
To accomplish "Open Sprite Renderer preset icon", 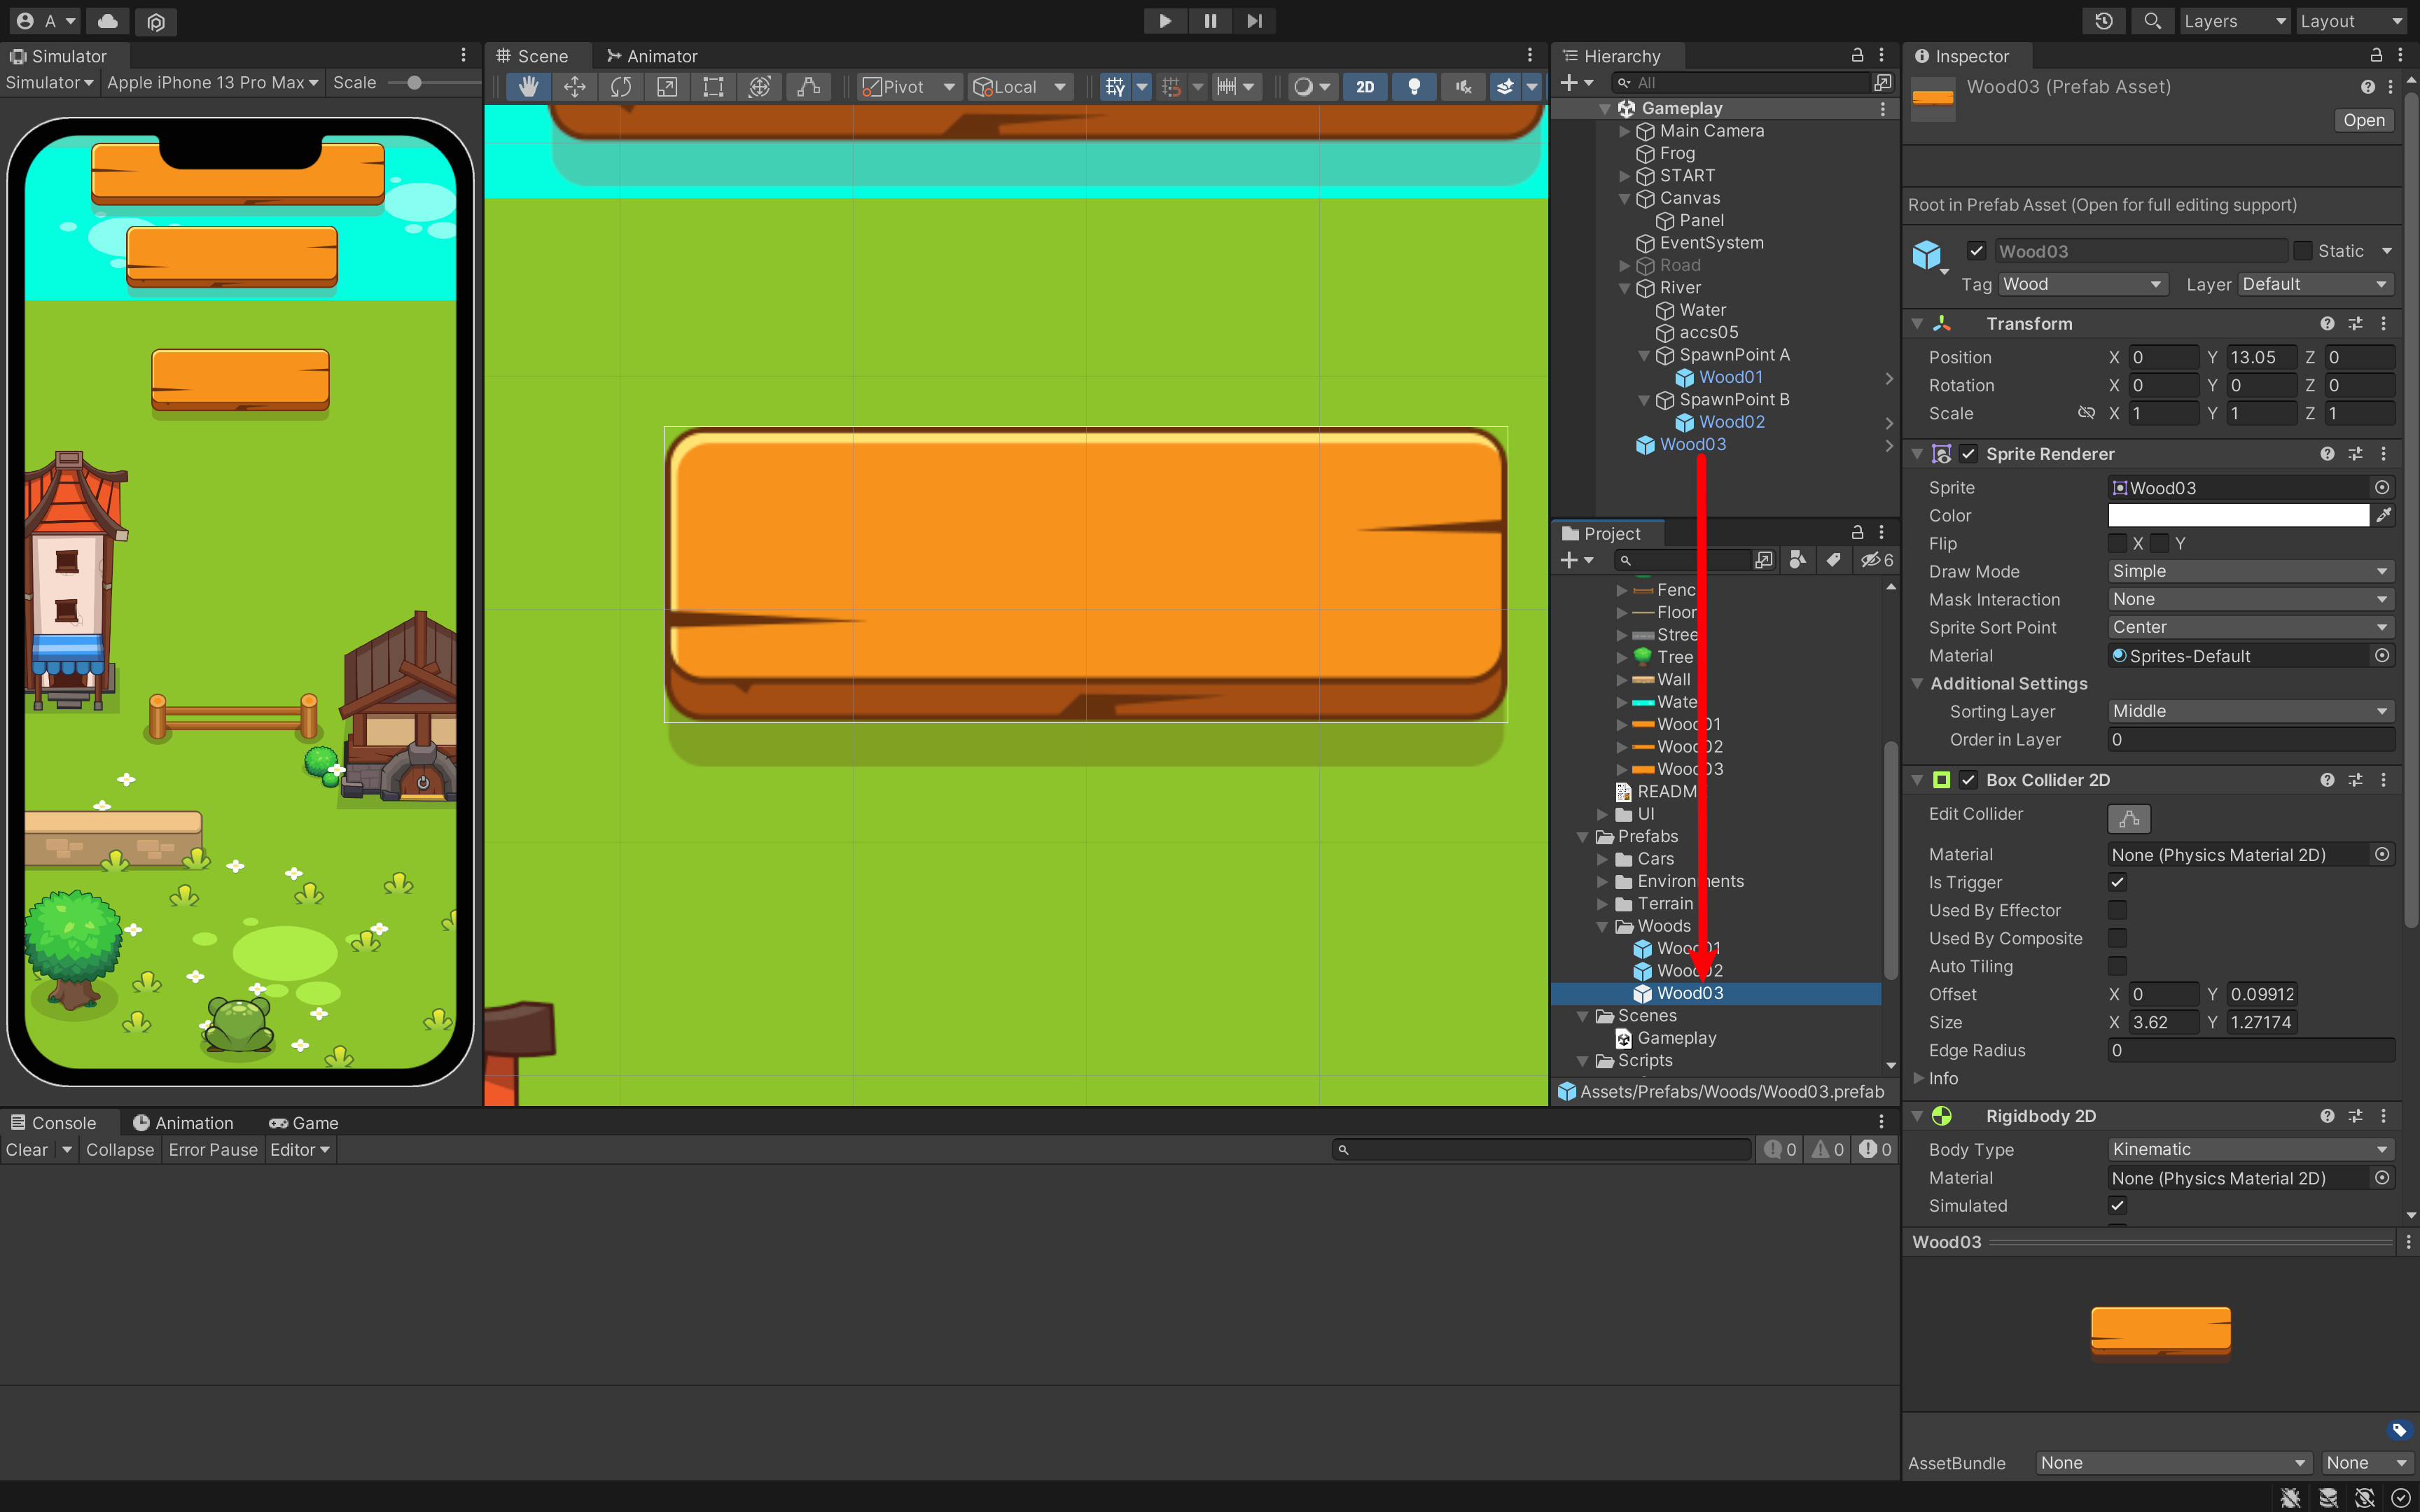I will coord(2356,453).
